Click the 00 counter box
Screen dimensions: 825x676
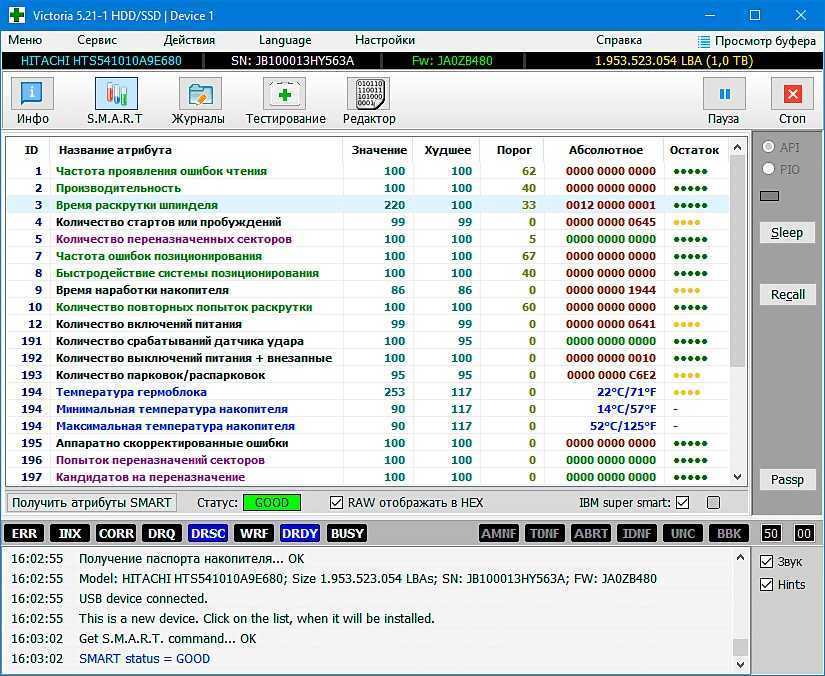[804, 533]
